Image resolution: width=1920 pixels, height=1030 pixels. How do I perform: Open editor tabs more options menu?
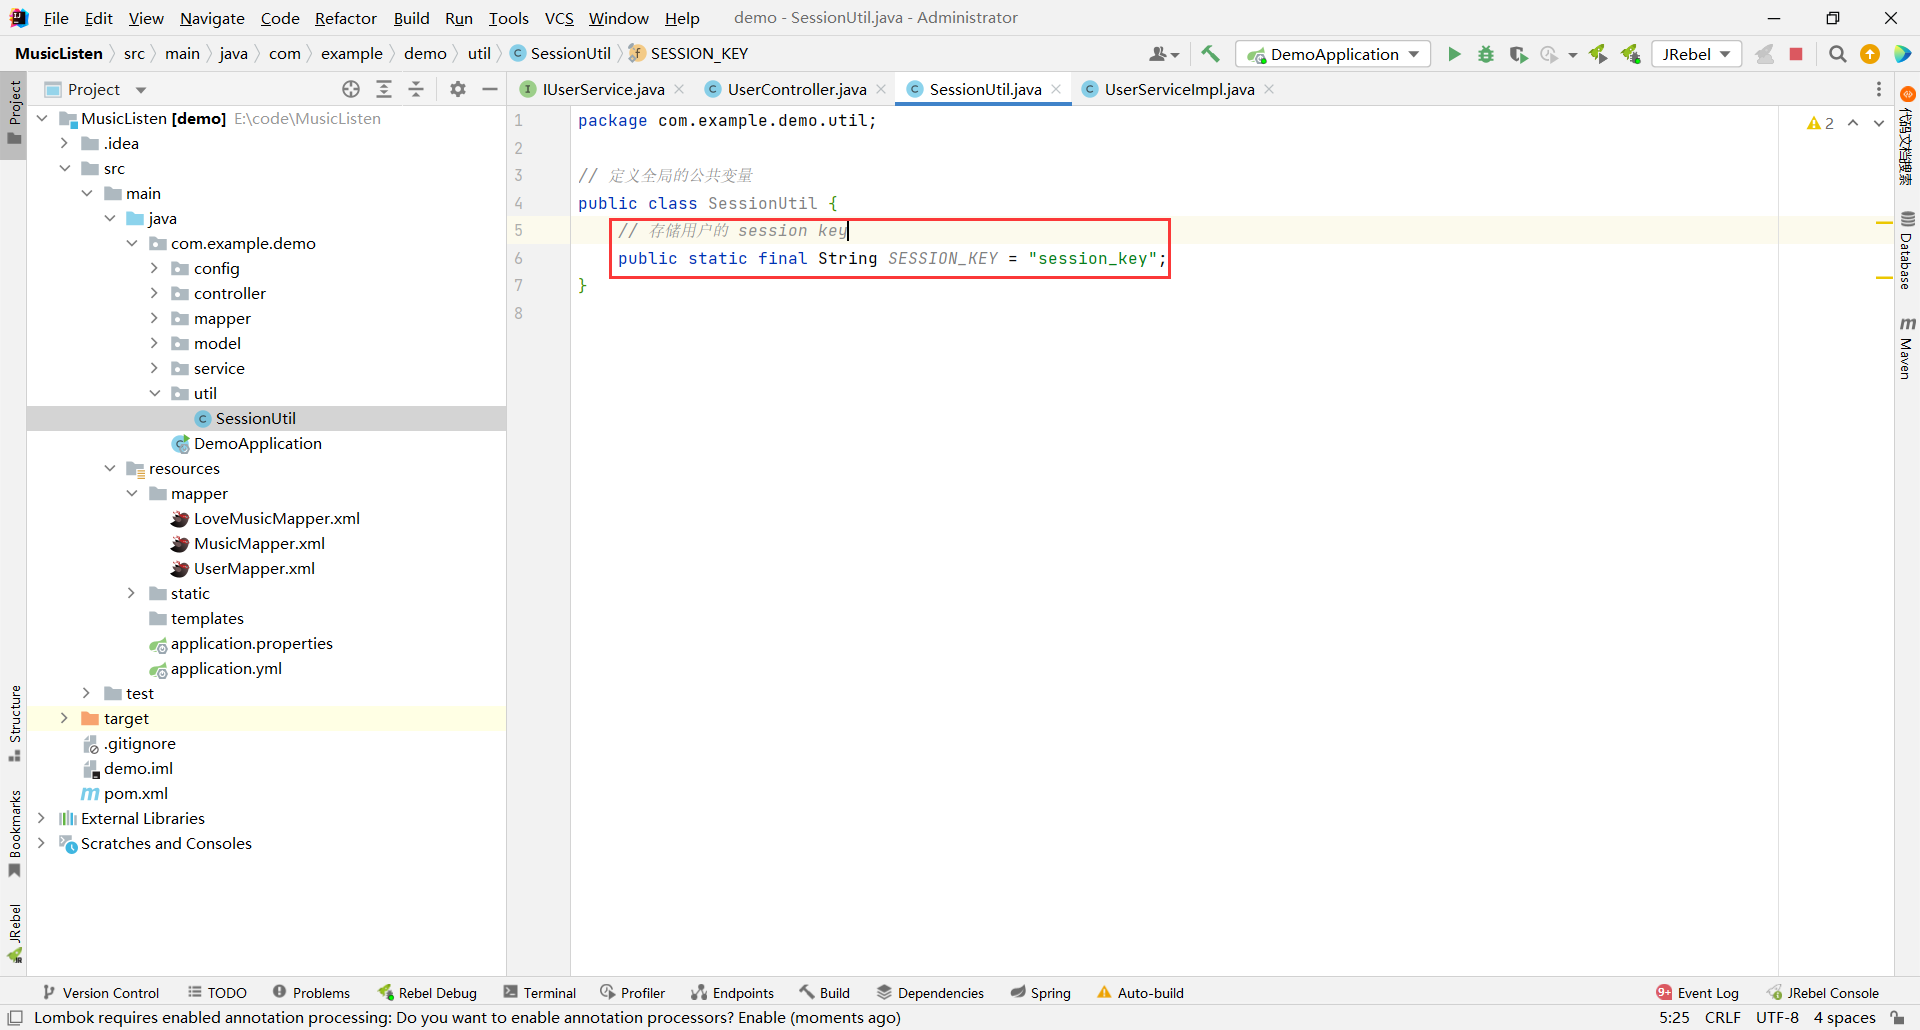coord(1879,89)
